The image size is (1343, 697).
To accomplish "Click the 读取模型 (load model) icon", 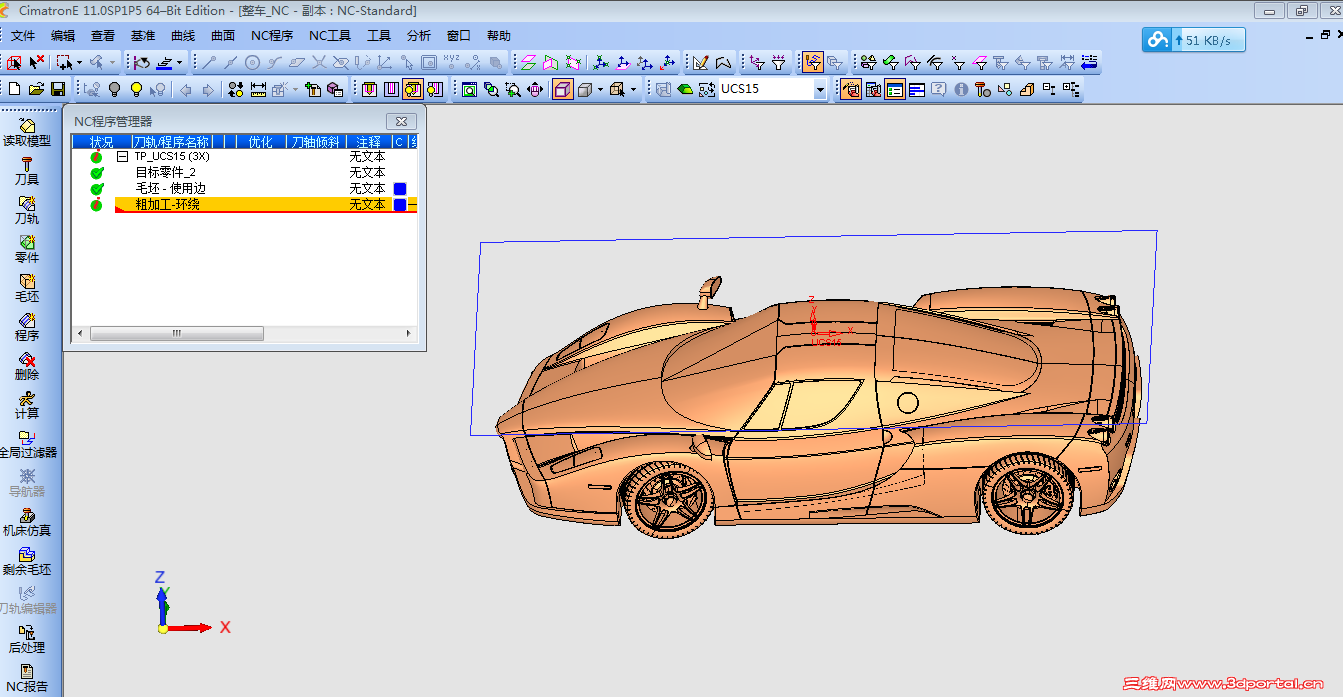I will point(27,126).
